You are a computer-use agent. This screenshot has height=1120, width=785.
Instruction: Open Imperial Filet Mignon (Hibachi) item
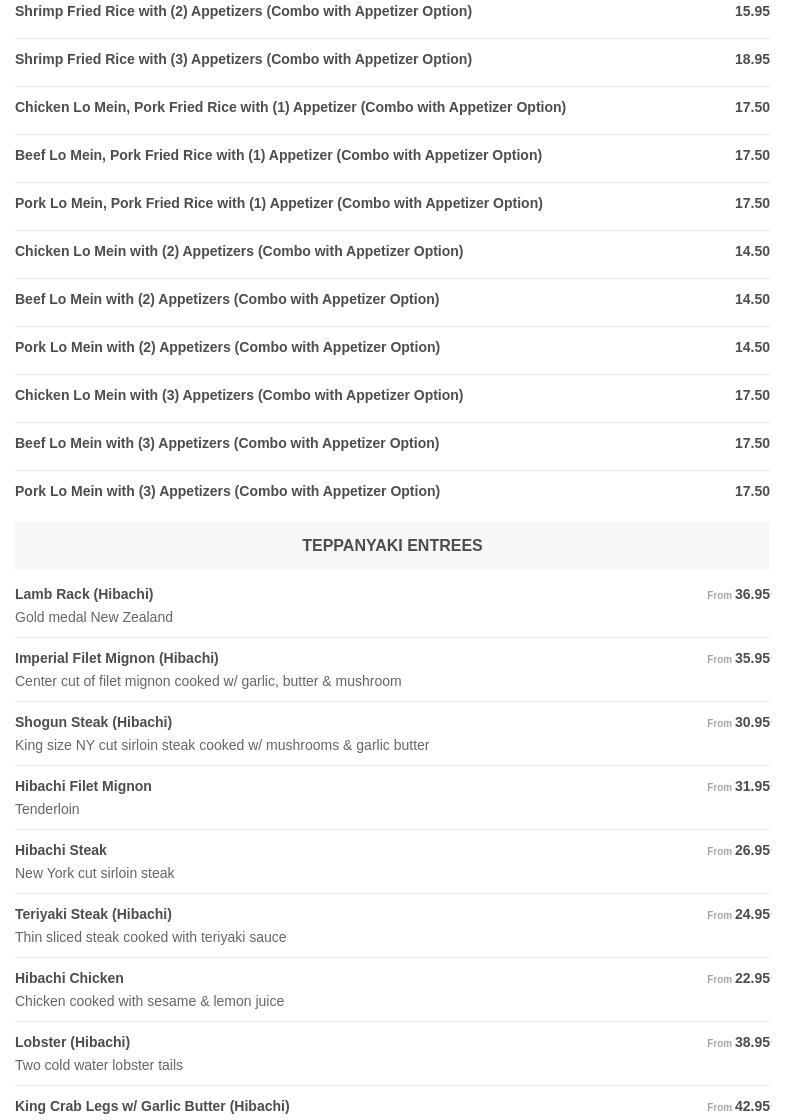click(116, 658)
